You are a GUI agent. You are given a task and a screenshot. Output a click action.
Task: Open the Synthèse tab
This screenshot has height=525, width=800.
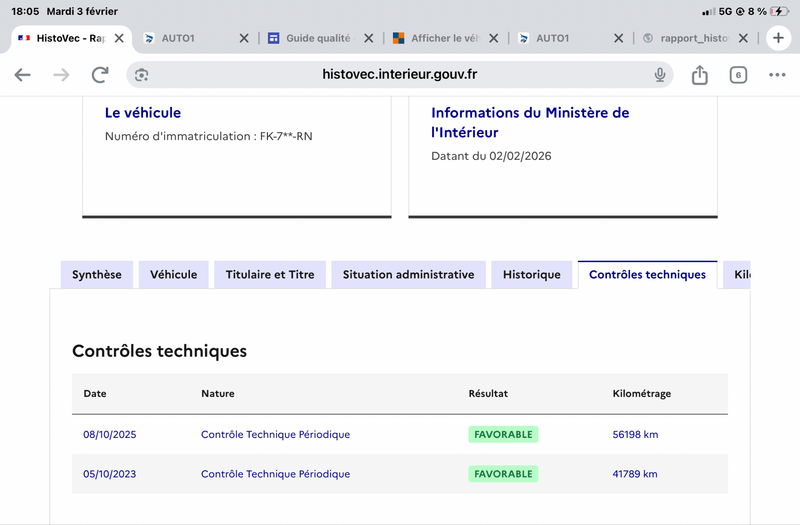coord(97,275)
